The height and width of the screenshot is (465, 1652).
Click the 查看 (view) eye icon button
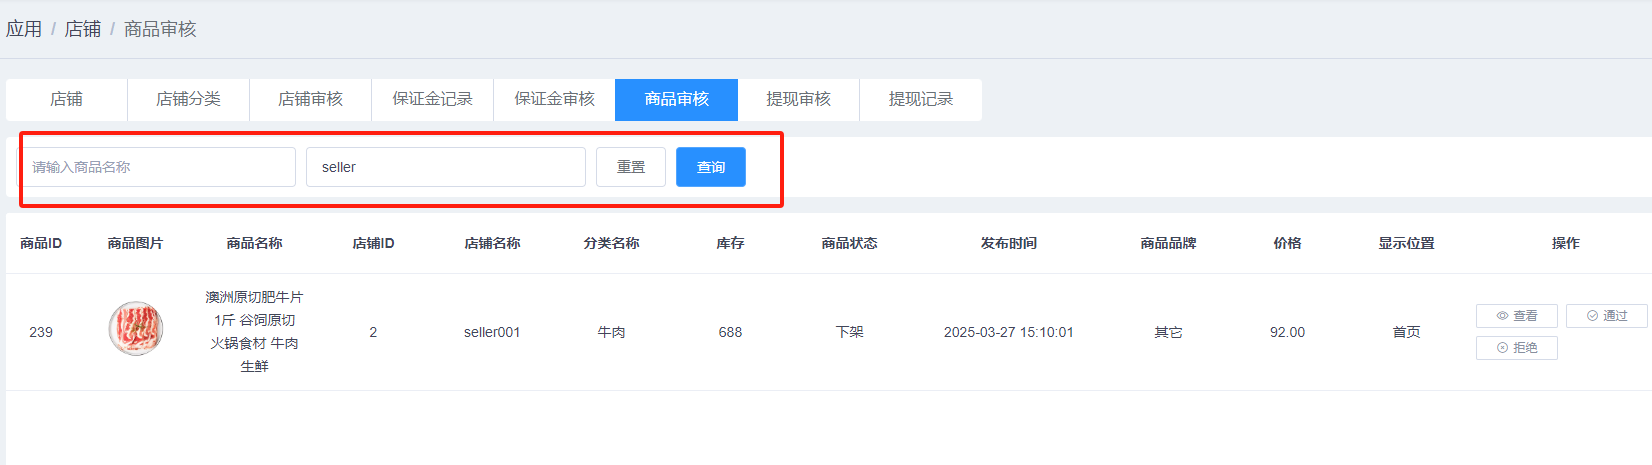coord(1516,316)
